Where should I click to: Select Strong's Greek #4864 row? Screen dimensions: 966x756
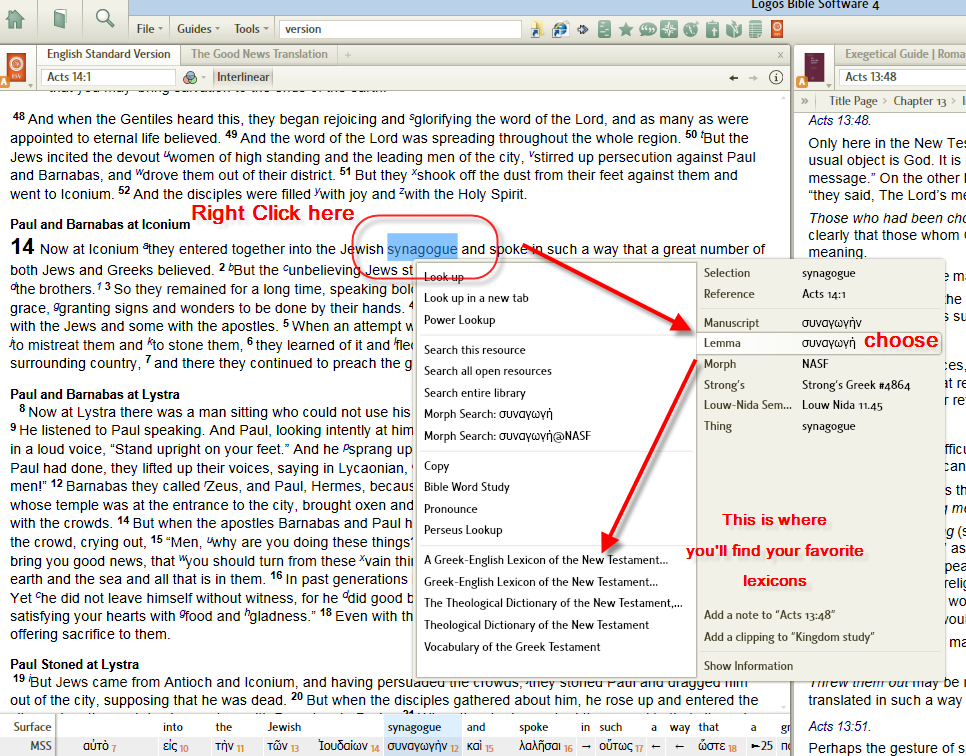coord(819,385)
